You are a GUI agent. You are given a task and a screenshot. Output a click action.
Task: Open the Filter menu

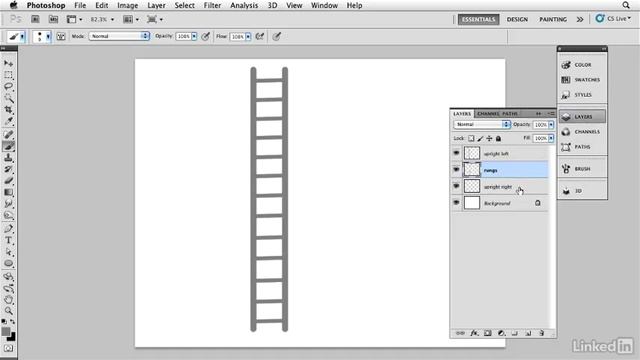coord(212,5)
